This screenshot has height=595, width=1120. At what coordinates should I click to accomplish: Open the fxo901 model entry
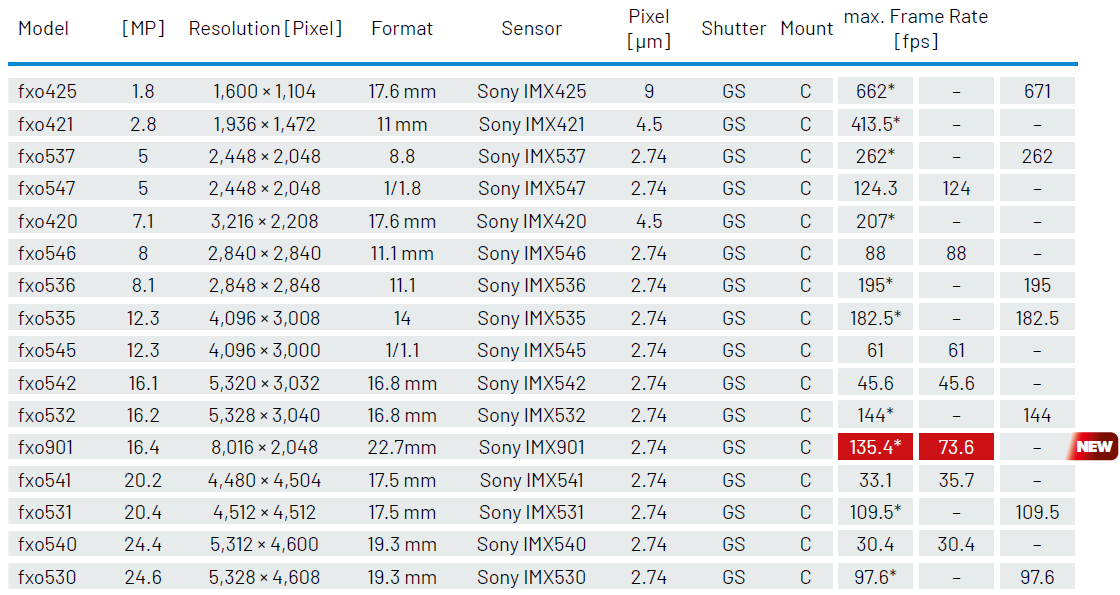pos(45,447)
